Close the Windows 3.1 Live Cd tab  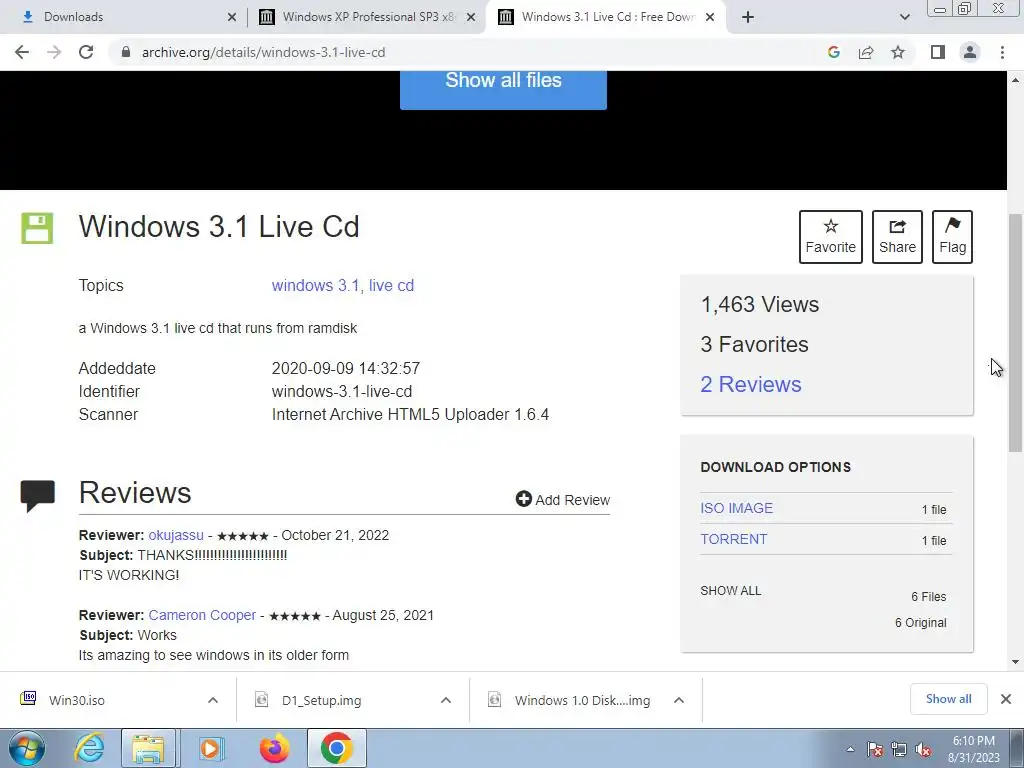tap(711, 17)
